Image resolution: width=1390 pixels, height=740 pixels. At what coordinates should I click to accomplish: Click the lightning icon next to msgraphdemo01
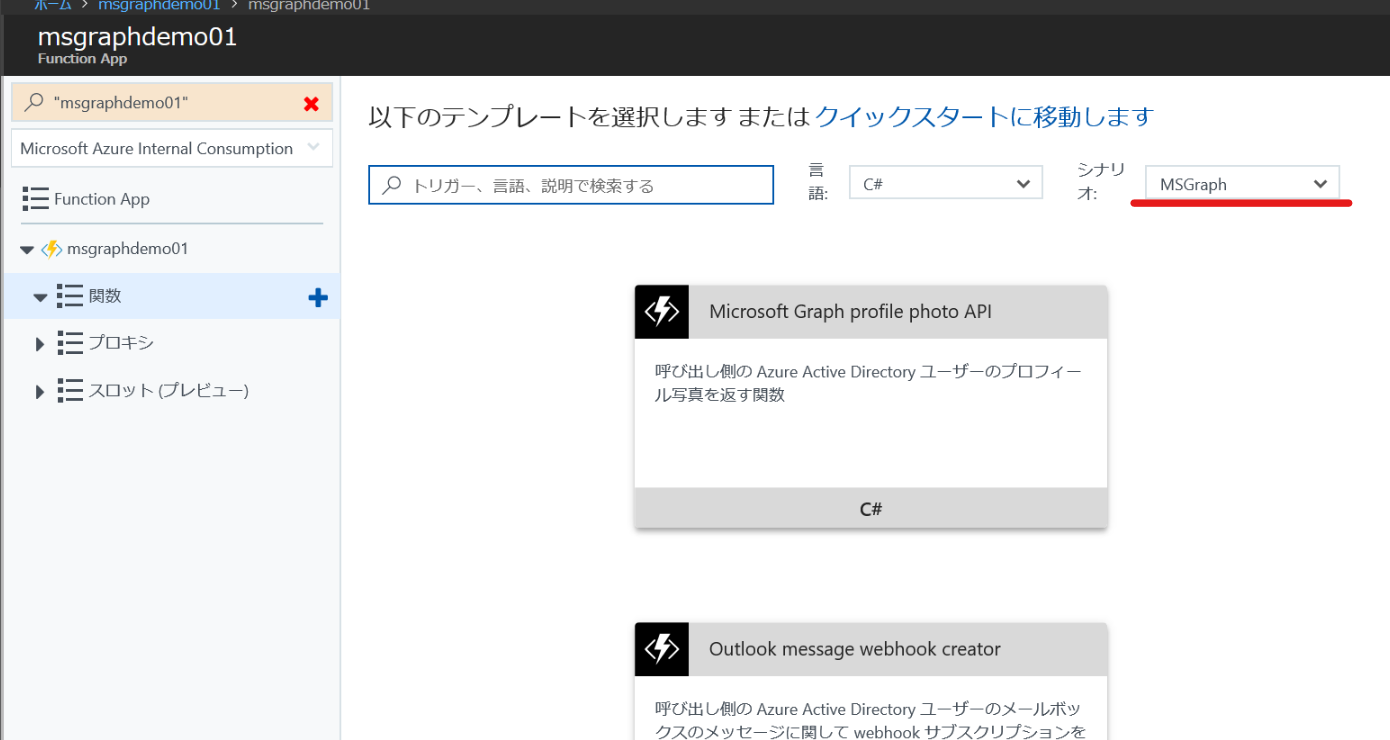coord(51,249)
